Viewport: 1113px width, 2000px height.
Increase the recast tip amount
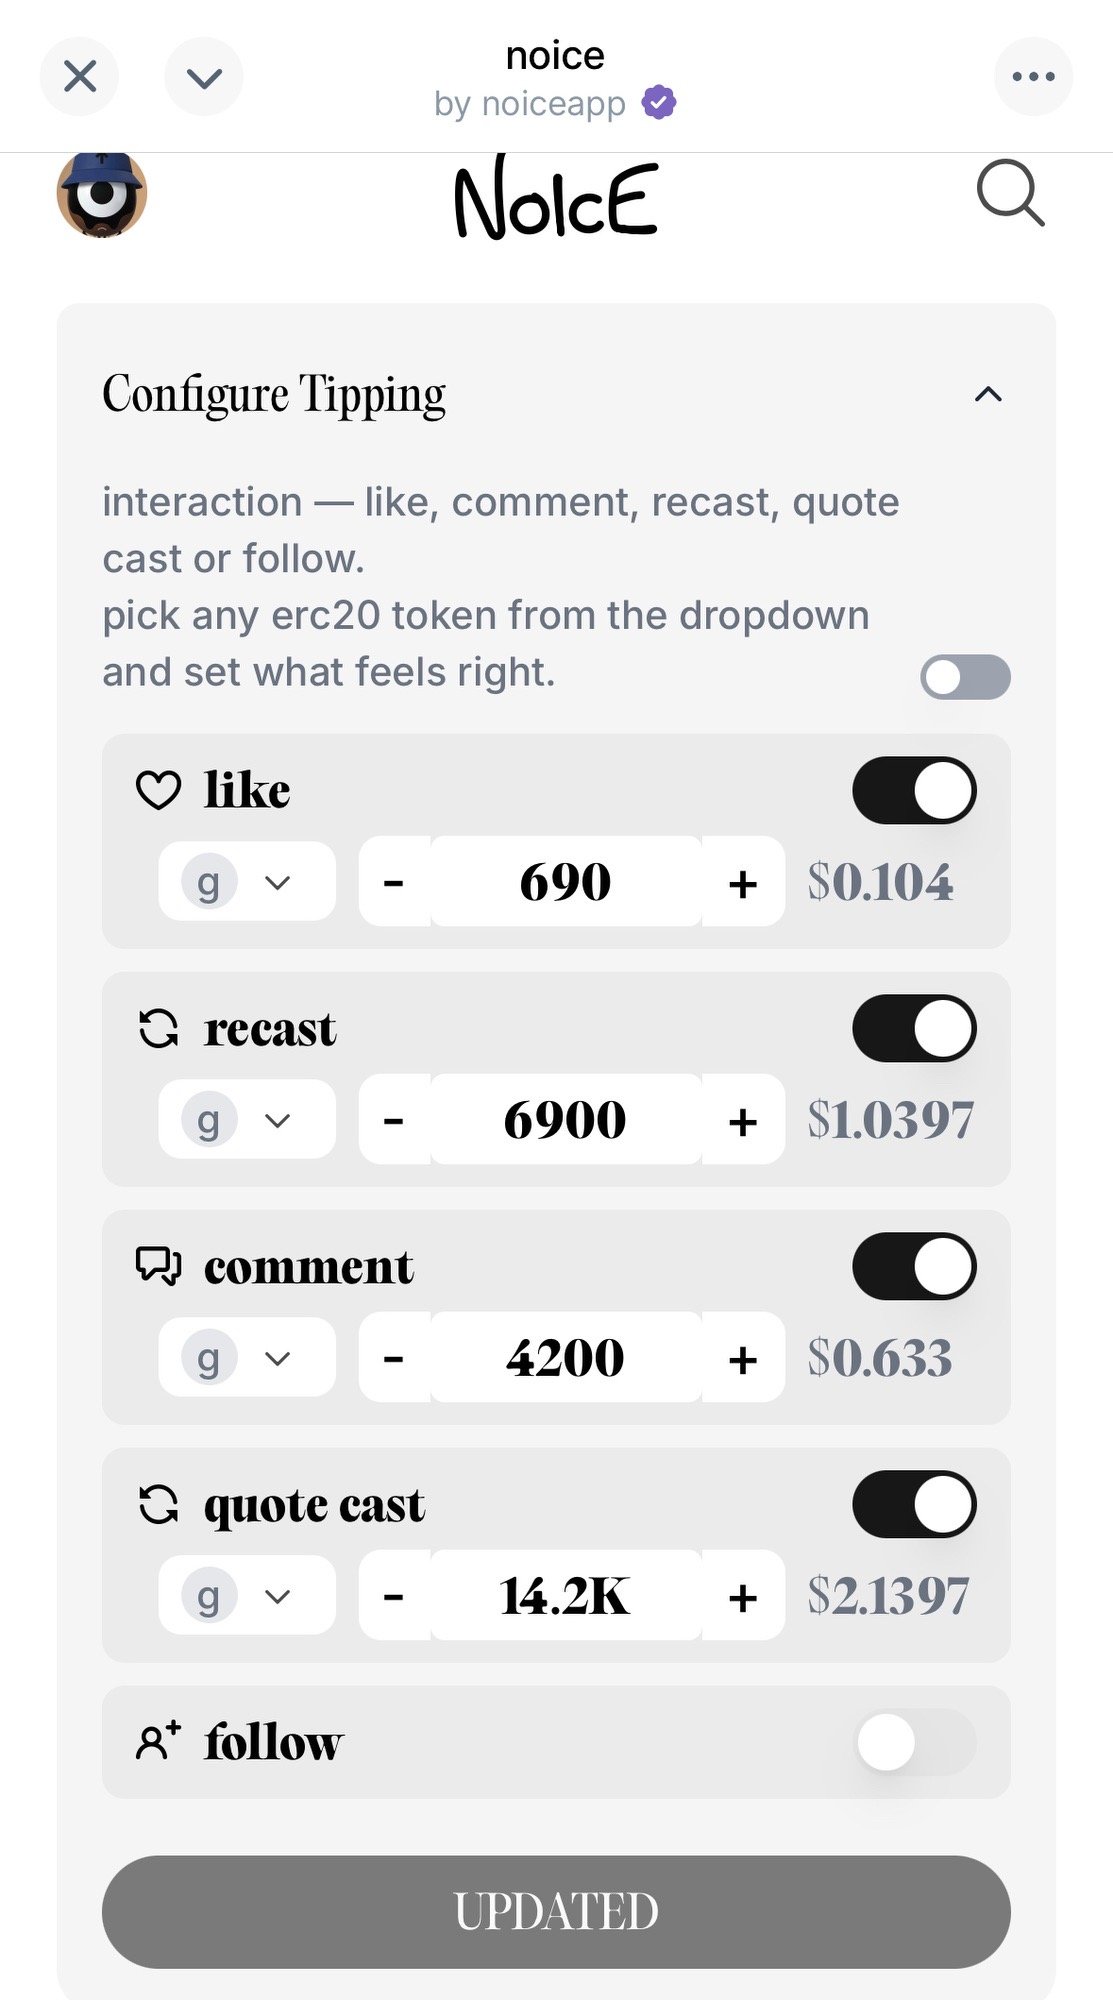click(742, 1120)
